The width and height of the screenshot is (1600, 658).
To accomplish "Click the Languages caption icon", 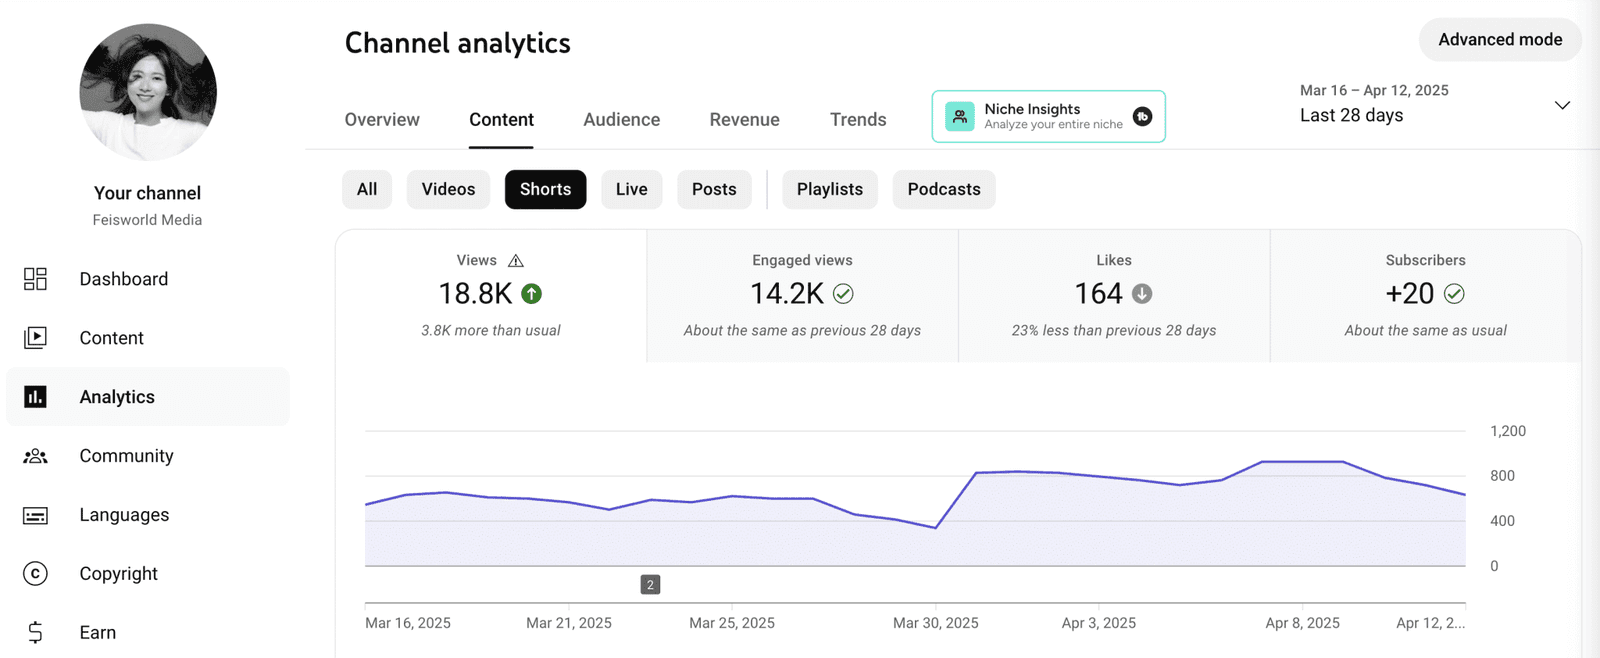I will tap(35, 515).
